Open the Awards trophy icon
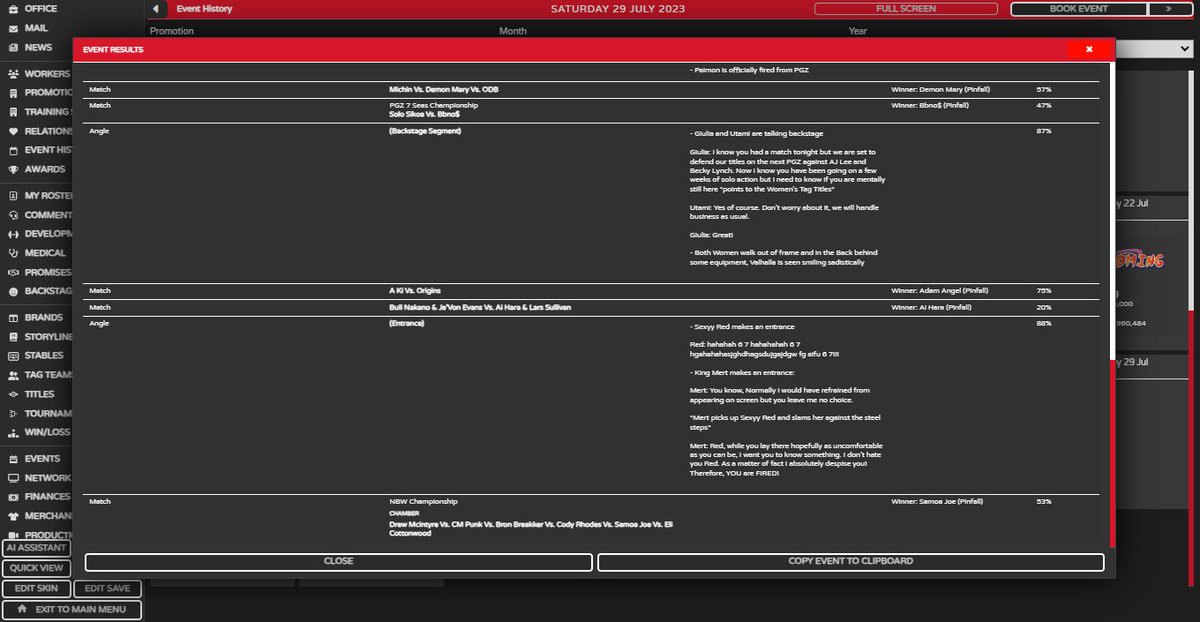1200x622 pixels. 14,169
